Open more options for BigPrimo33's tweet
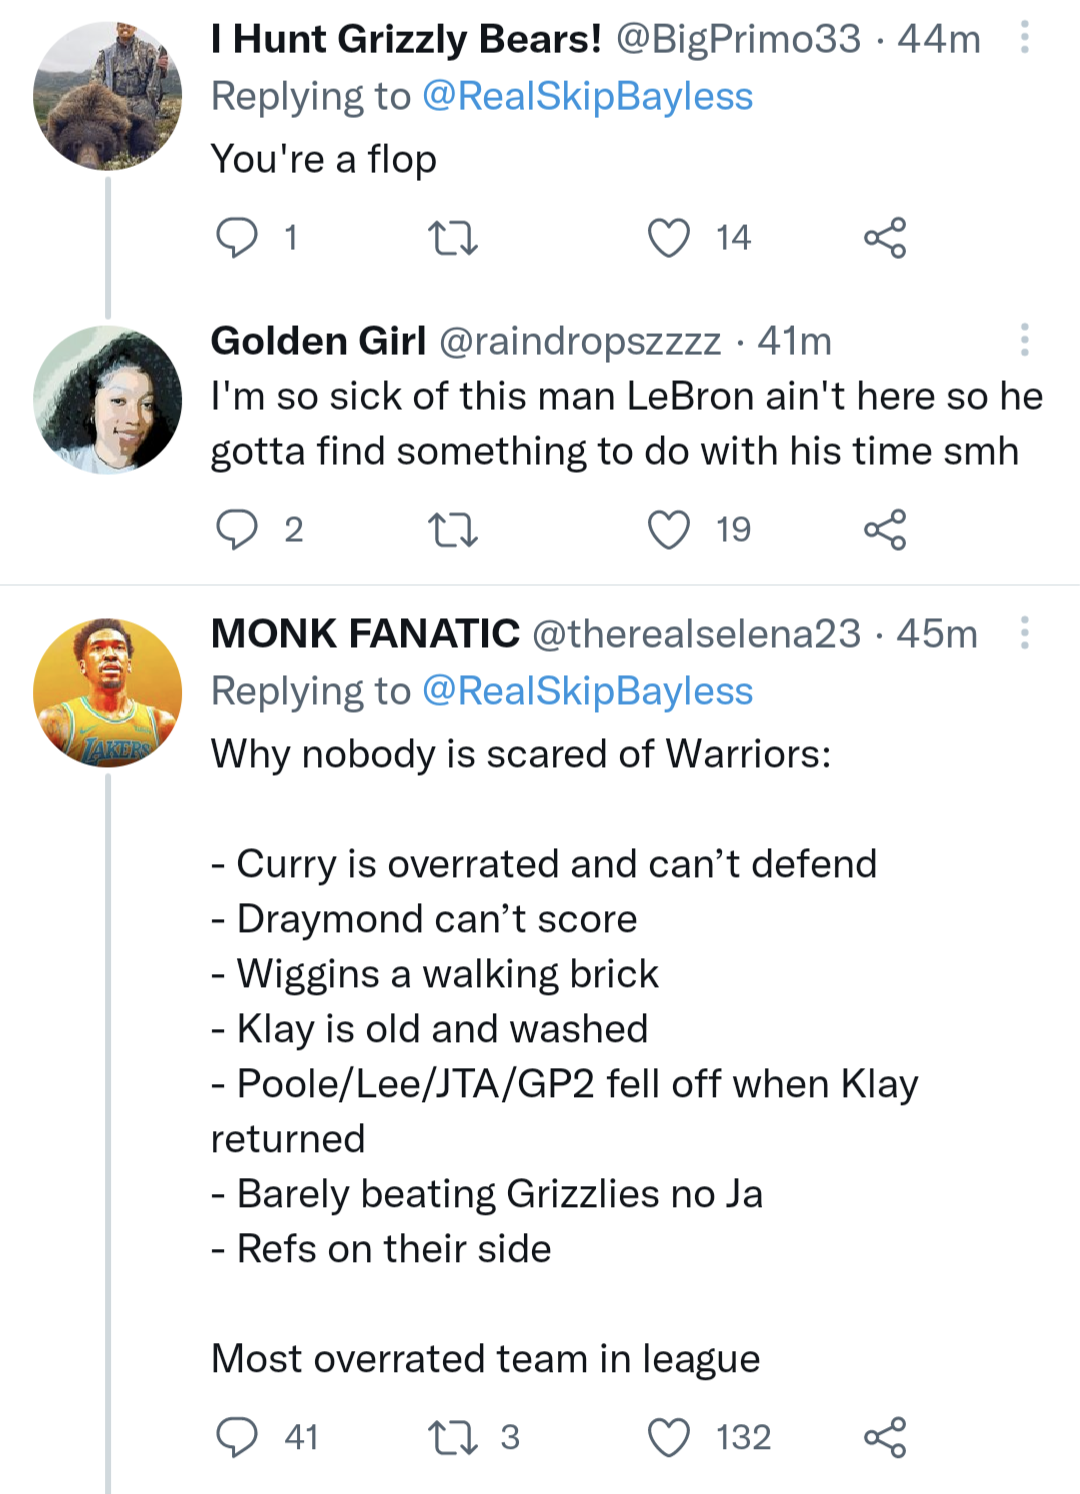This screenshot has height=1494, width=1080. click(x=1024, y=38)
